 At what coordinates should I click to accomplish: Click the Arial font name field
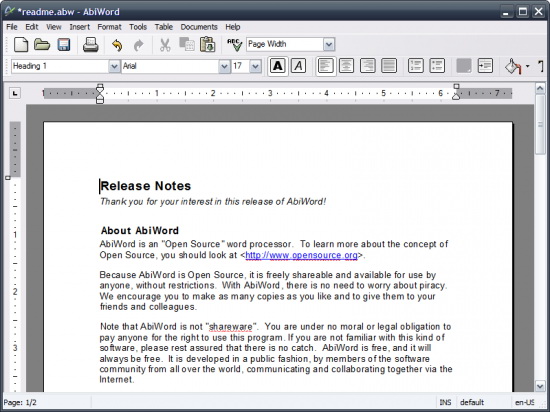tap(170, 66)
